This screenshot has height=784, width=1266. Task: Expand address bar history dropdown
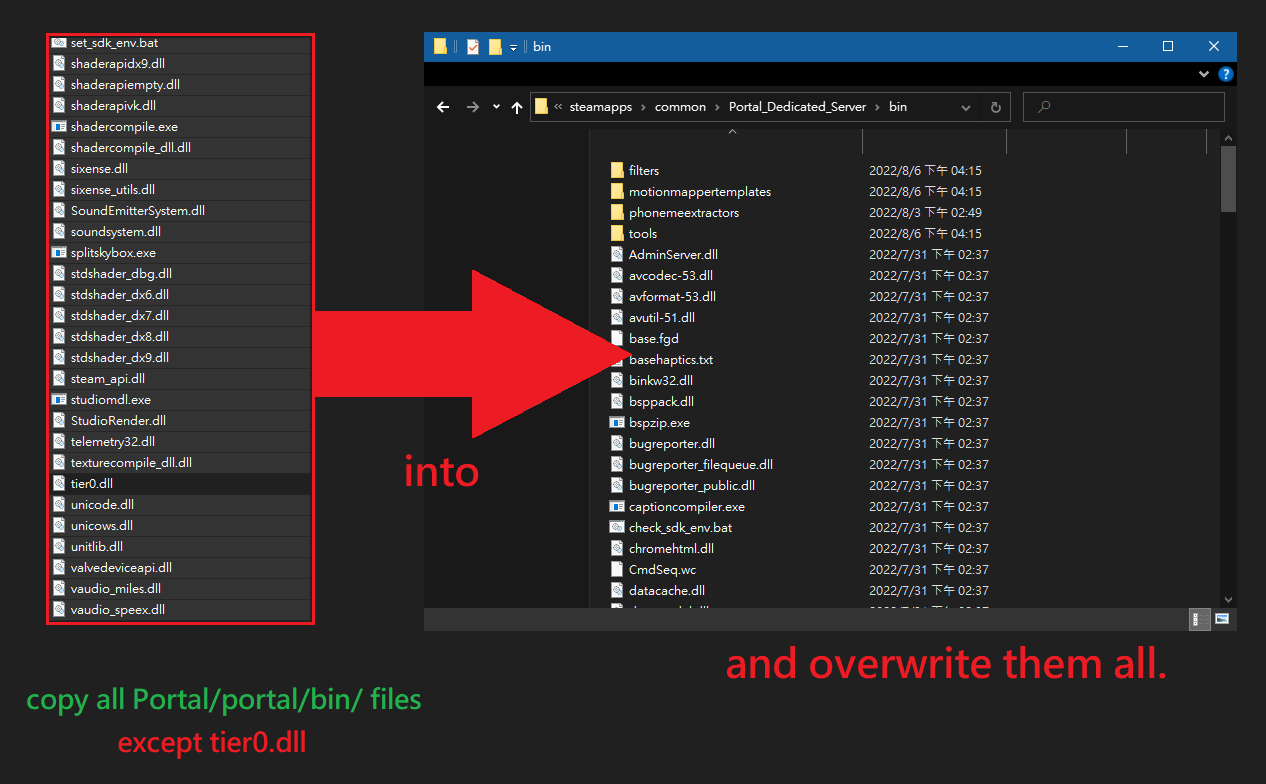966,107
